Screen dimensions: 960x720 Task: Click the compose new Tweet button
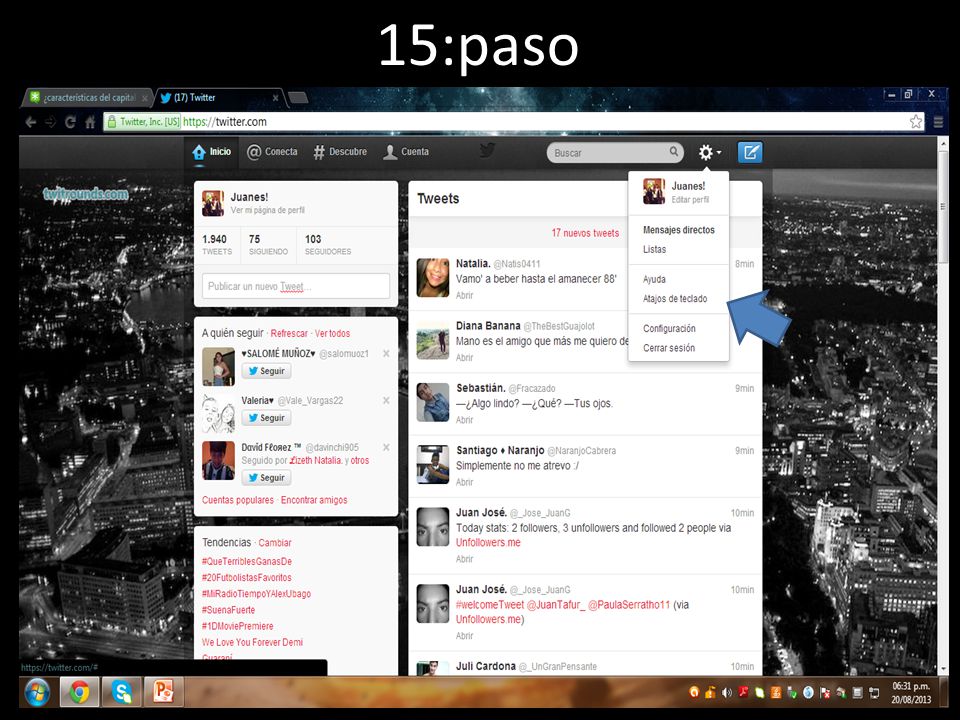point(749,152)
